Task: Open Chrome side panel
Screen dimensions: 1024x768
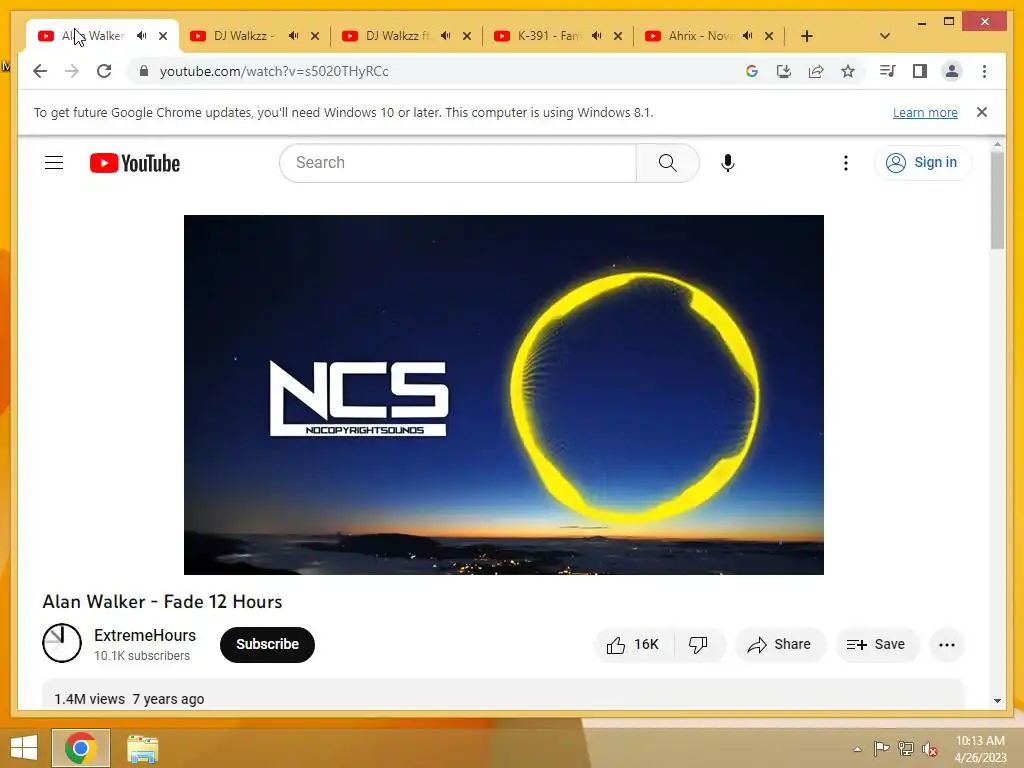Action: [920, 71]
